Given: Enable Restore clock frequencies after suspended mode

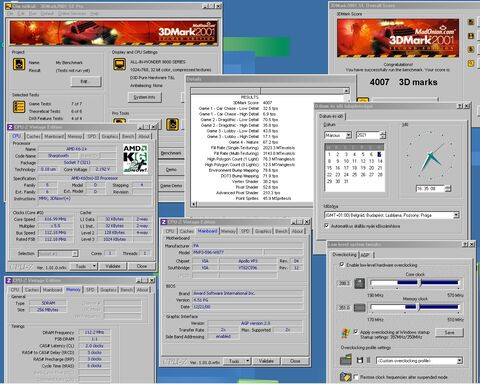Looking at the screenshot, I should pyautogui.click(x=356, y=377).
